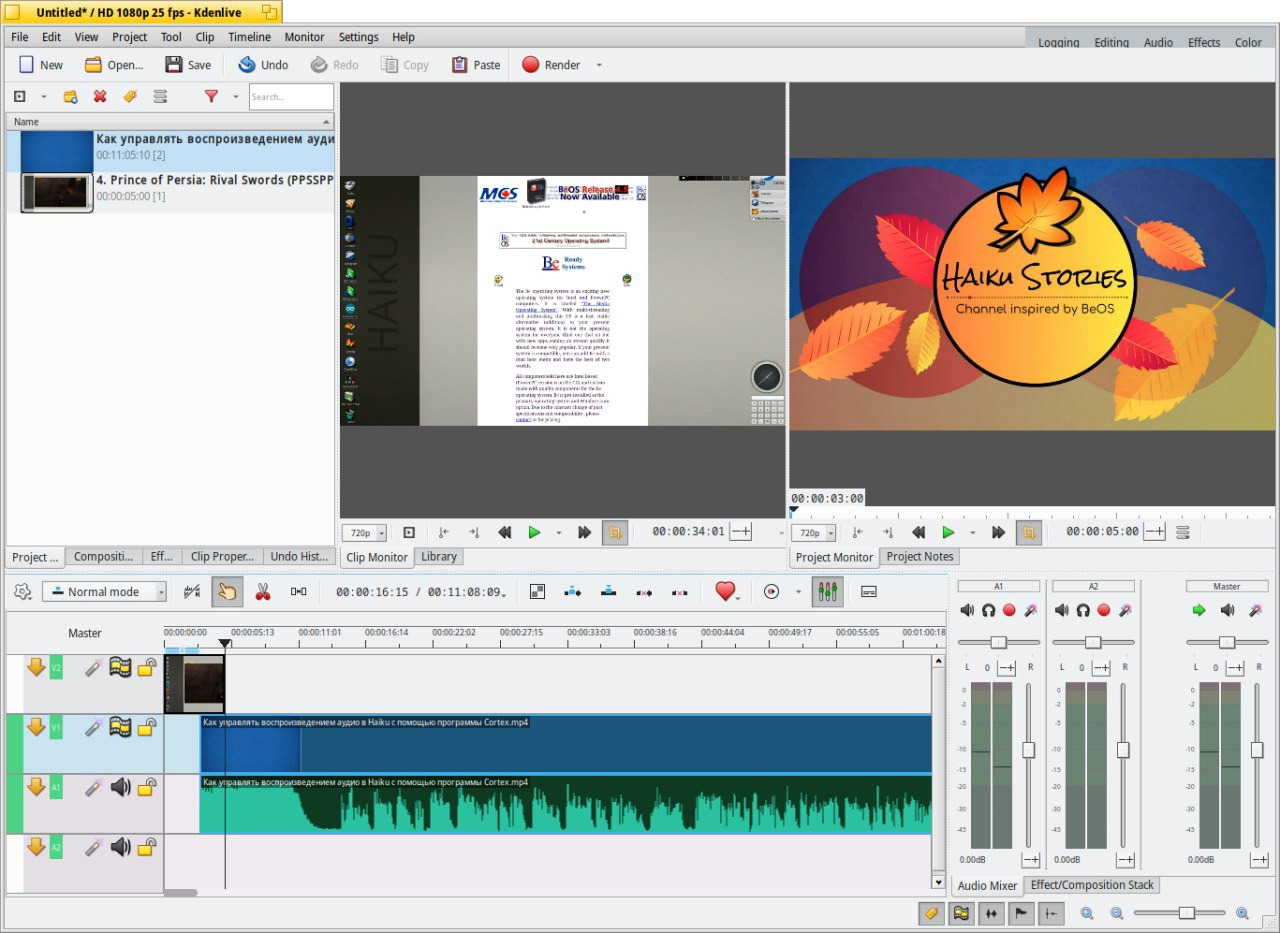Delete clip using red X in project bin
The image size is (1280, 933).
(100, 97)
